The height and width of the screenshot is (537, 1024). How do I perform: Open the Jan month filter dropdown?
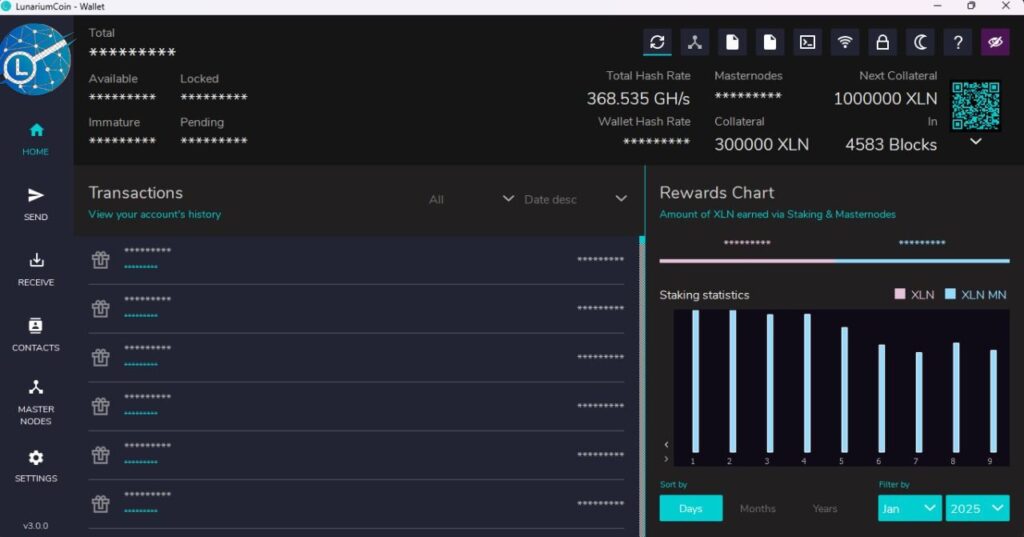pos(910,508)
